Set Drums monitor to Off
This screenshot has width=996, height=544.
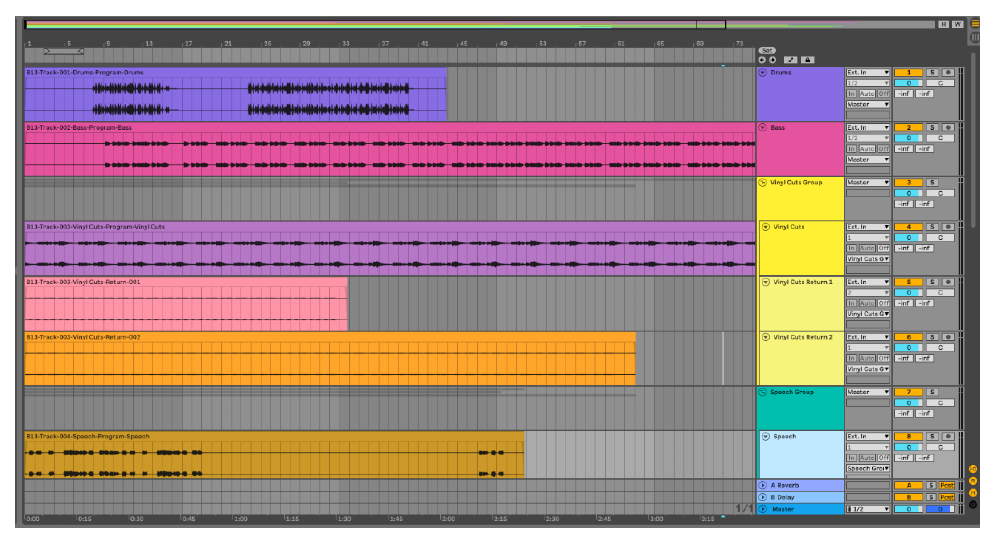(884, 93)
